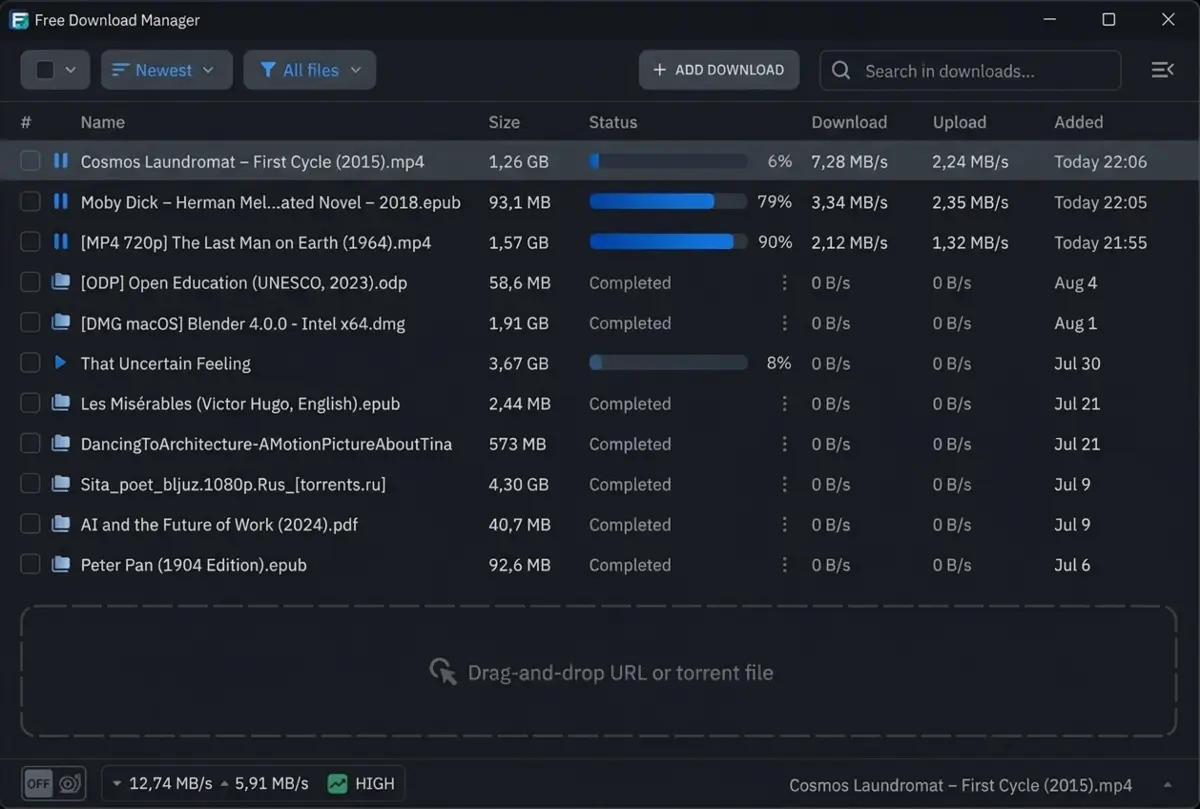Tick the checkbox for Peter Pan epub
Viewport: 1200px width, 809px height.
pos(31,565)
